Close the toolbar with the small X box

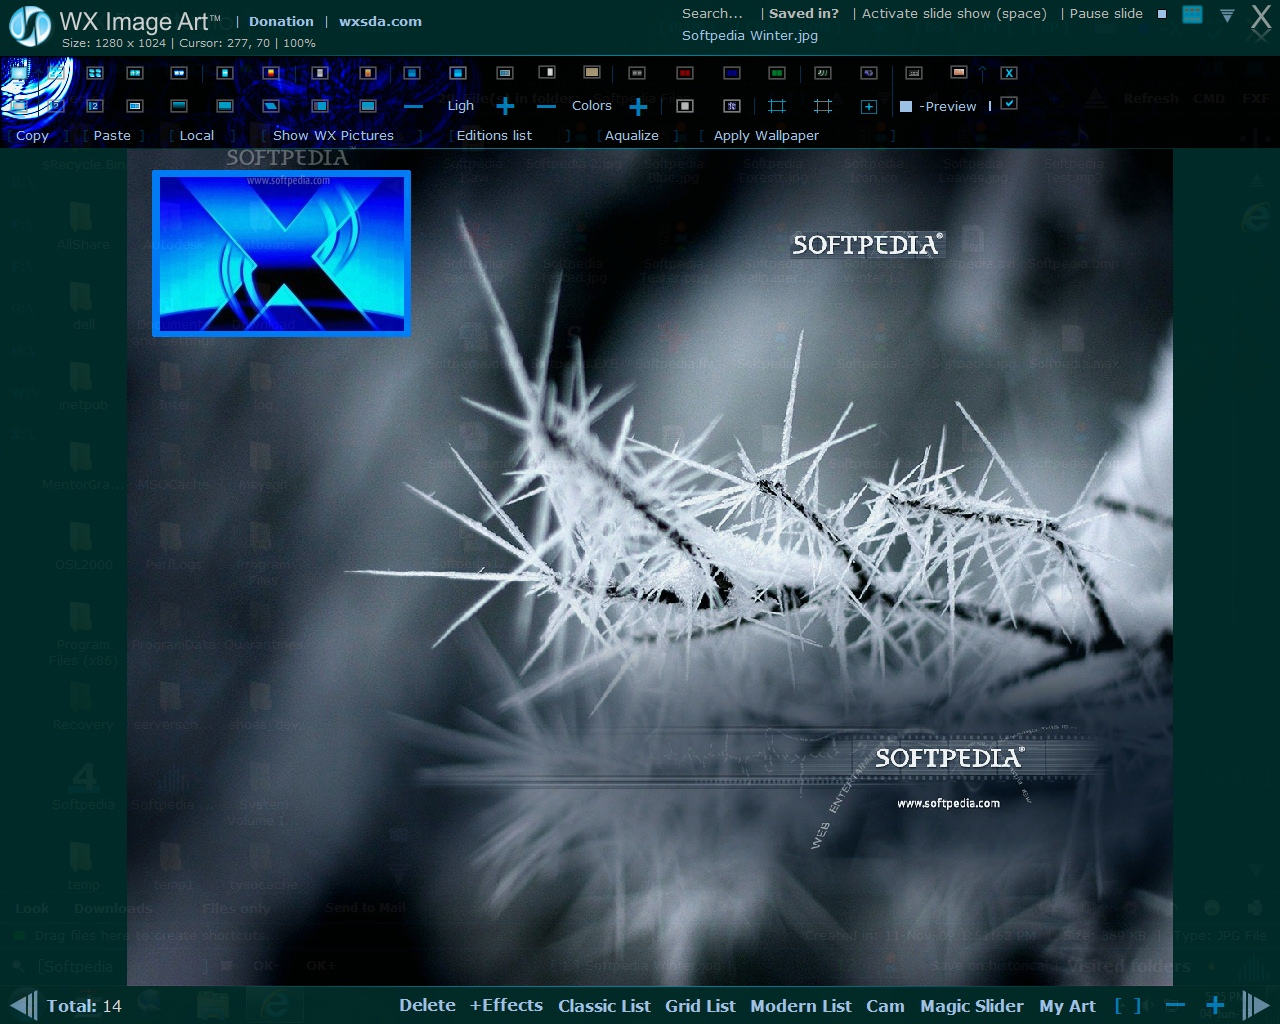pyautogui.click(x=1009, y=73)
